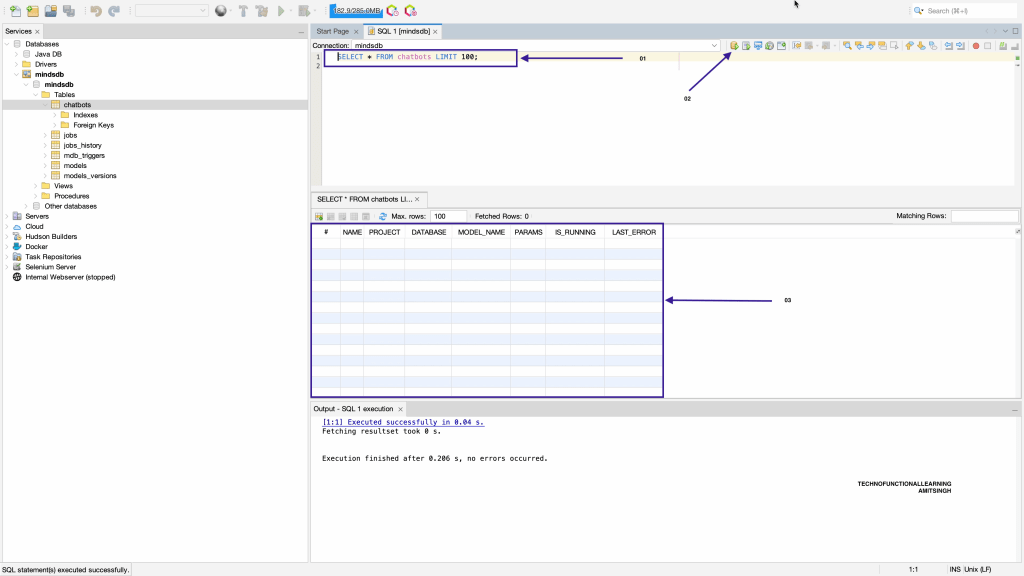The height and width of the screenshot is (576, 1024).
Task: Switch to the Start Page tab
Action: (x=332, y=32)
